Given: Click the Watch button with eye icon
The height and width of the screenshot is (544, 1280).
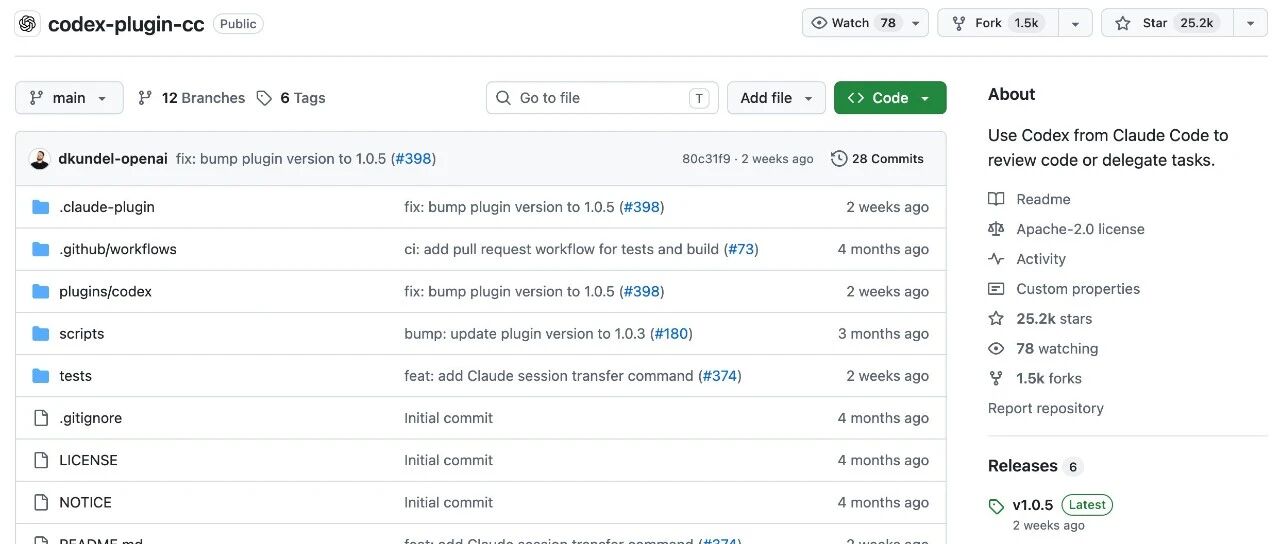Looking at the screenshot, I should click(x=853, y=23).
